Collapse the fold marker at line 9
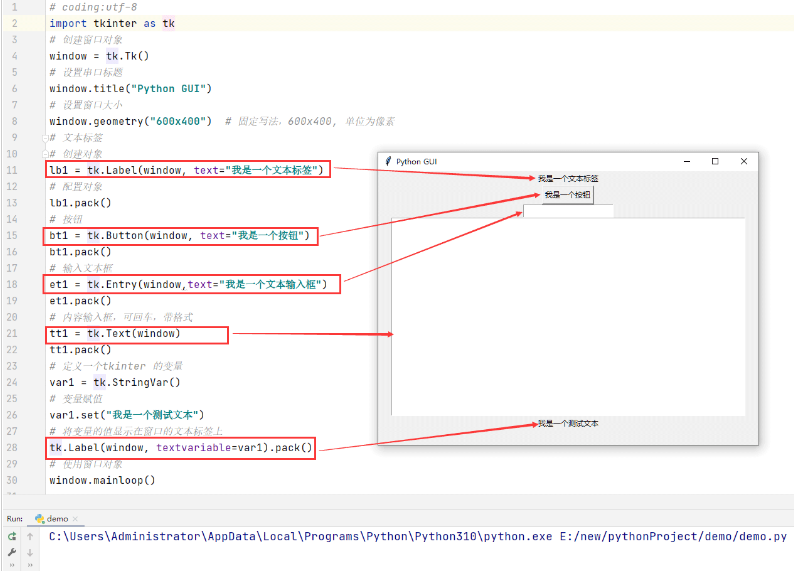 tap(45, 138)
